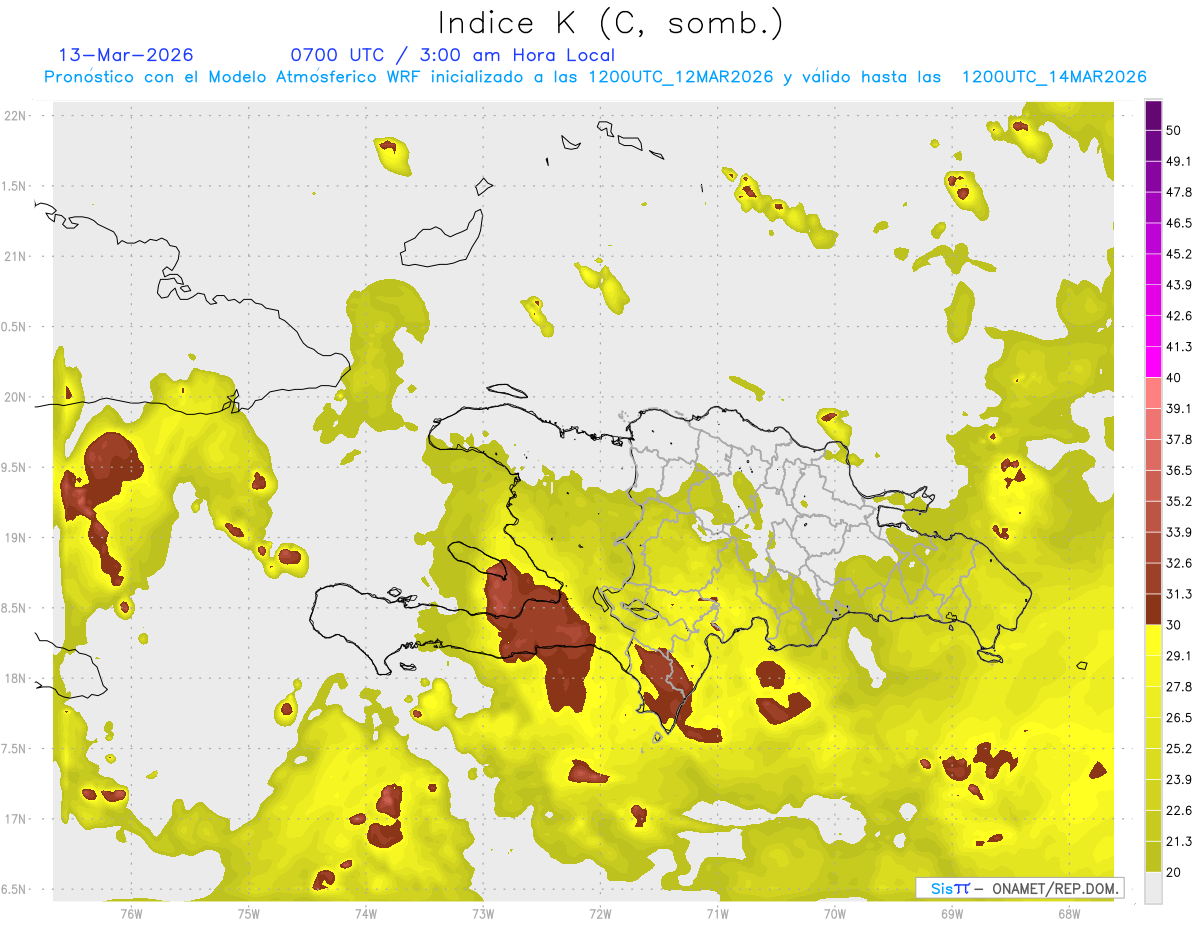This screenshot has width=1200, height=927.
Task: Click the '72W' longitude axis label
Action: coord(600,913)
